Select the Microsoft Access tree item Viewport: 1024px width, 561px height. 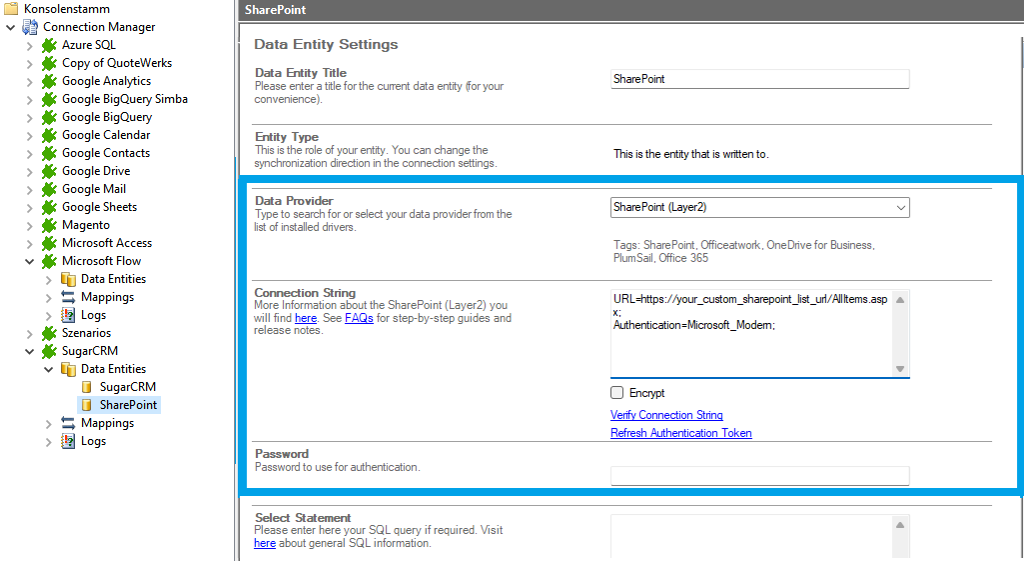106,243
